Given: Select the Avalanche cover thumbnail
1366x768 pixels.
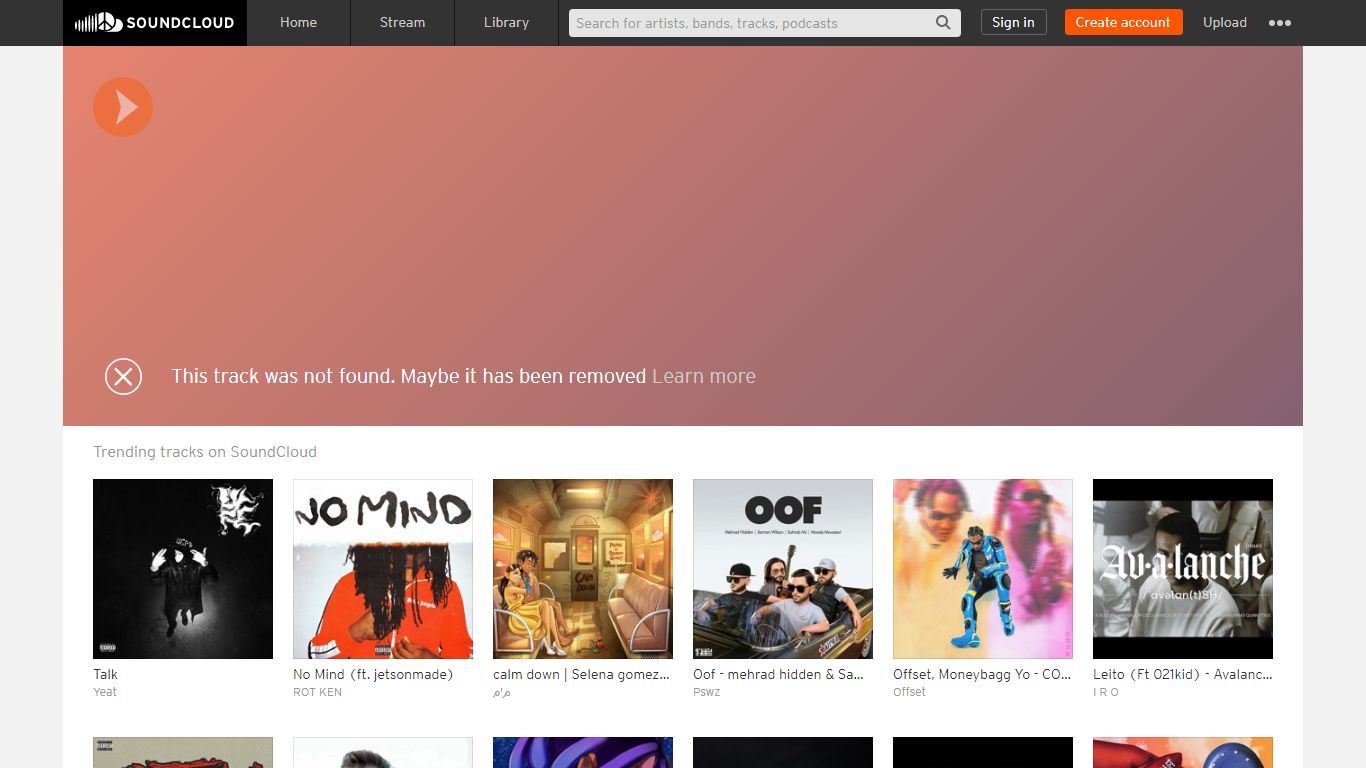Looking at the screenshot, I should (1183, 569).
